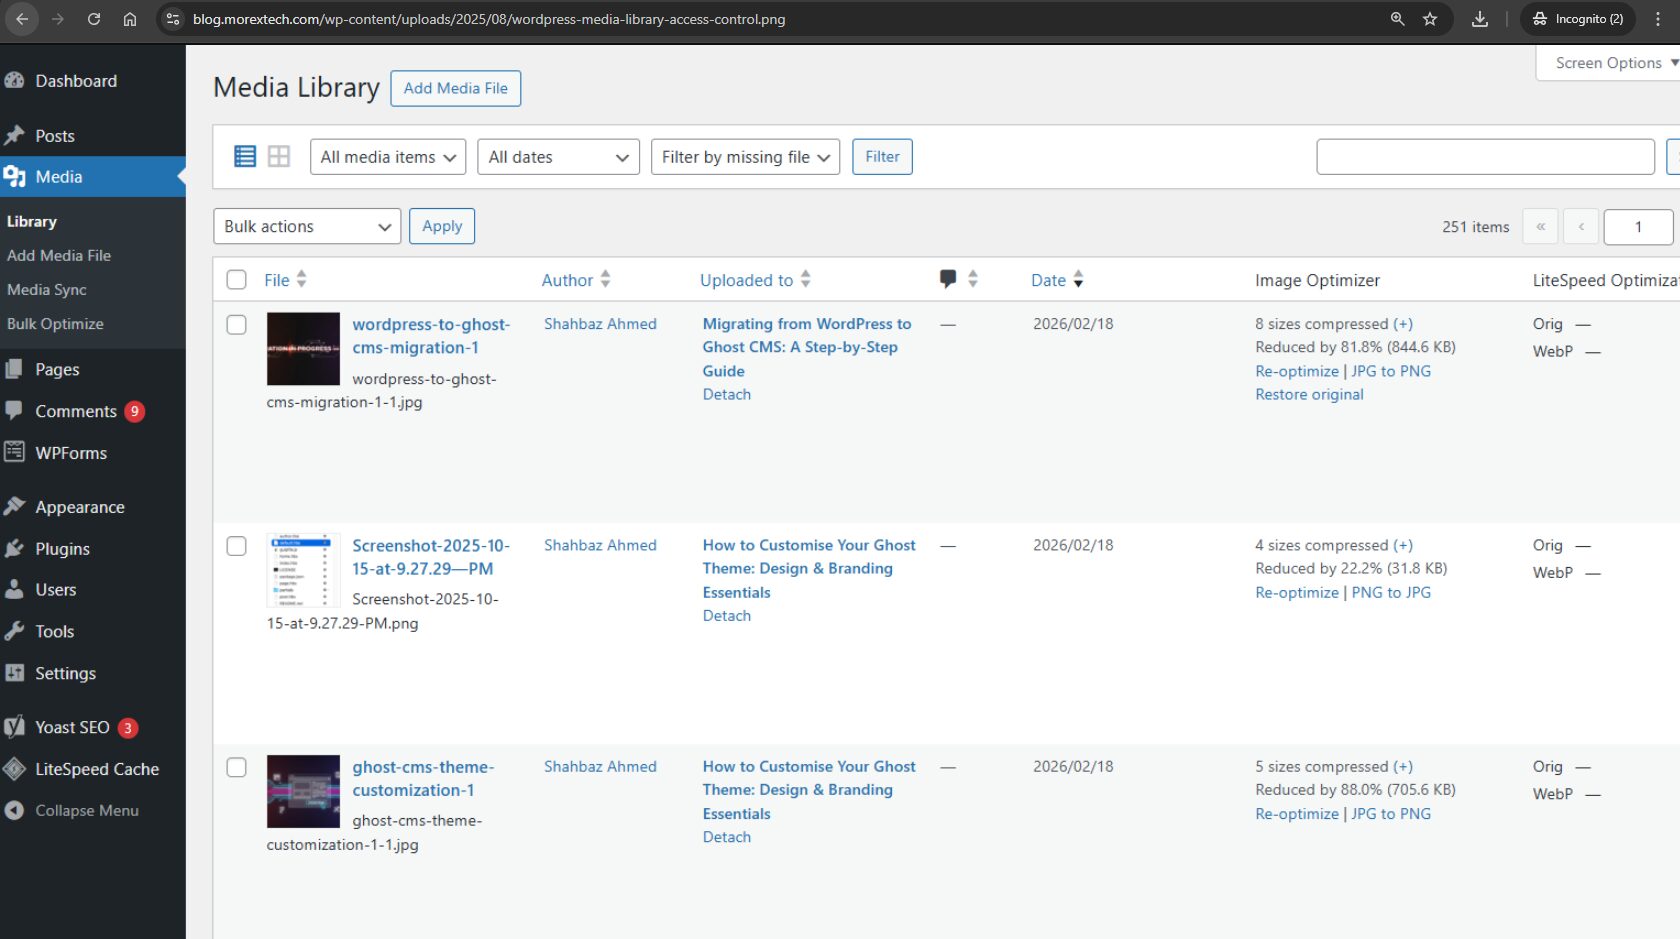Select the wordpress-to-ghost-cms-migration-1 row checkbox
Screen dimensions: 1680x939
236,324
